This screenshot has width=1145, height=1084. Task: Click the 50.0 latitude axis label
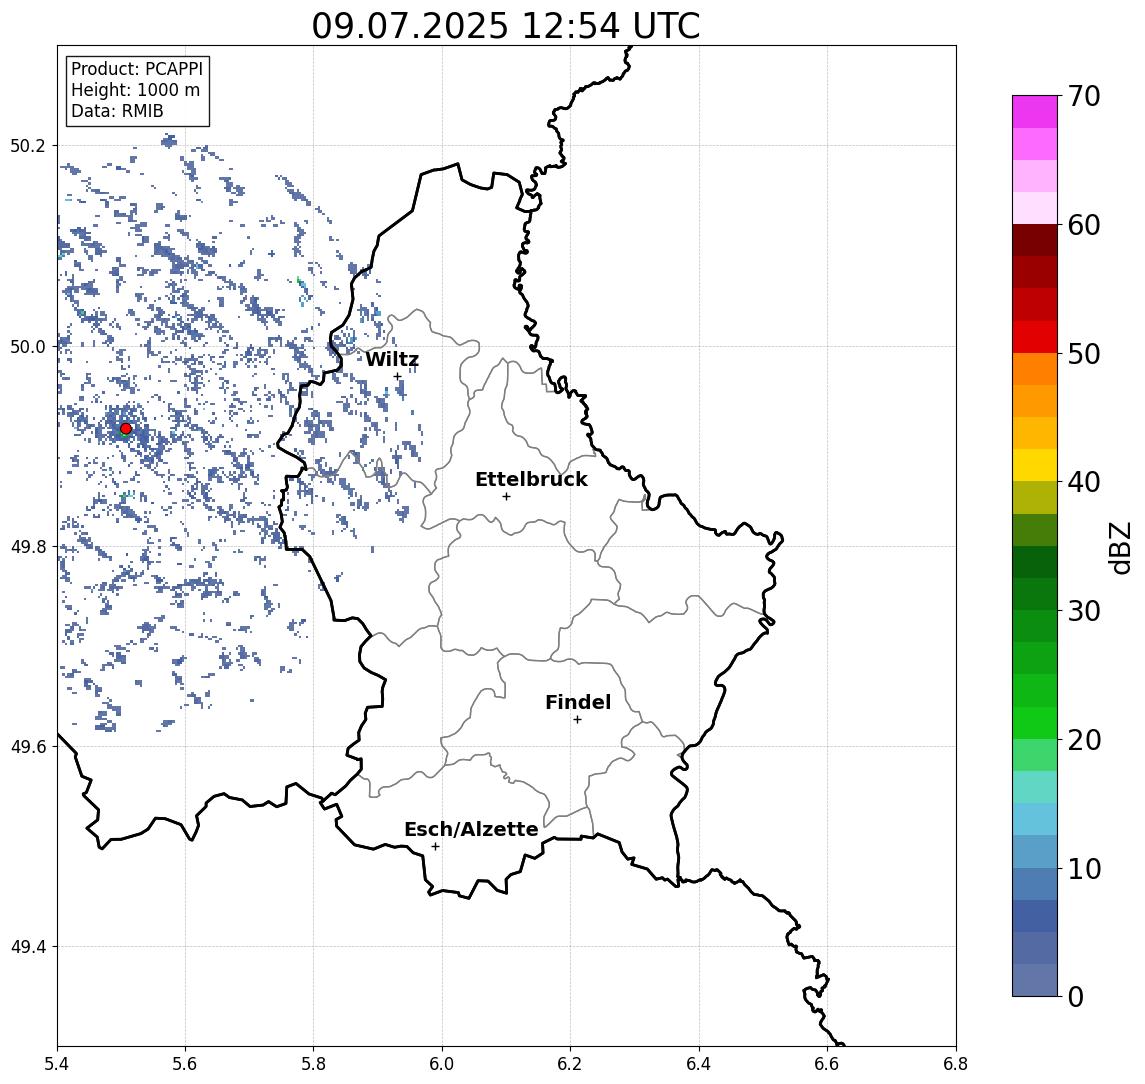point(28,346)
